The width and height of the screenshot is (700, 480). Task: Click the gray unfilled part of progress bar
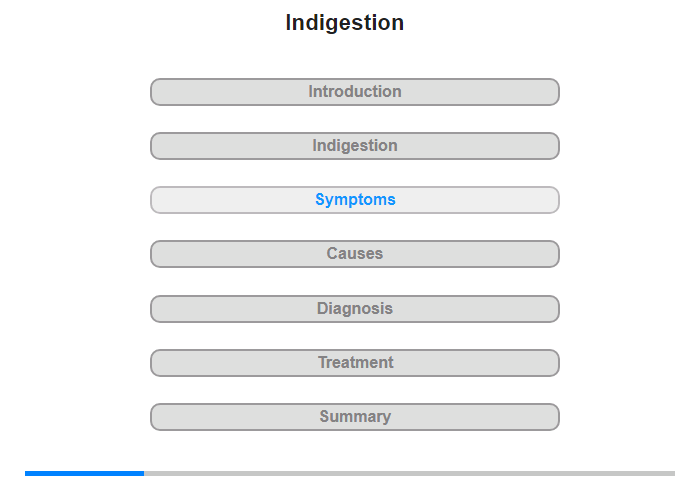[410, 473]
